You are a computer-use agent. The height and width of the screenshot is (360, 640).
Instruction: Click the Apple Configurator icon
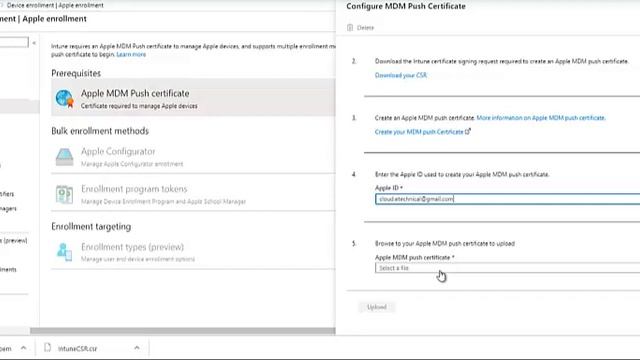click(x=64, y=157)
